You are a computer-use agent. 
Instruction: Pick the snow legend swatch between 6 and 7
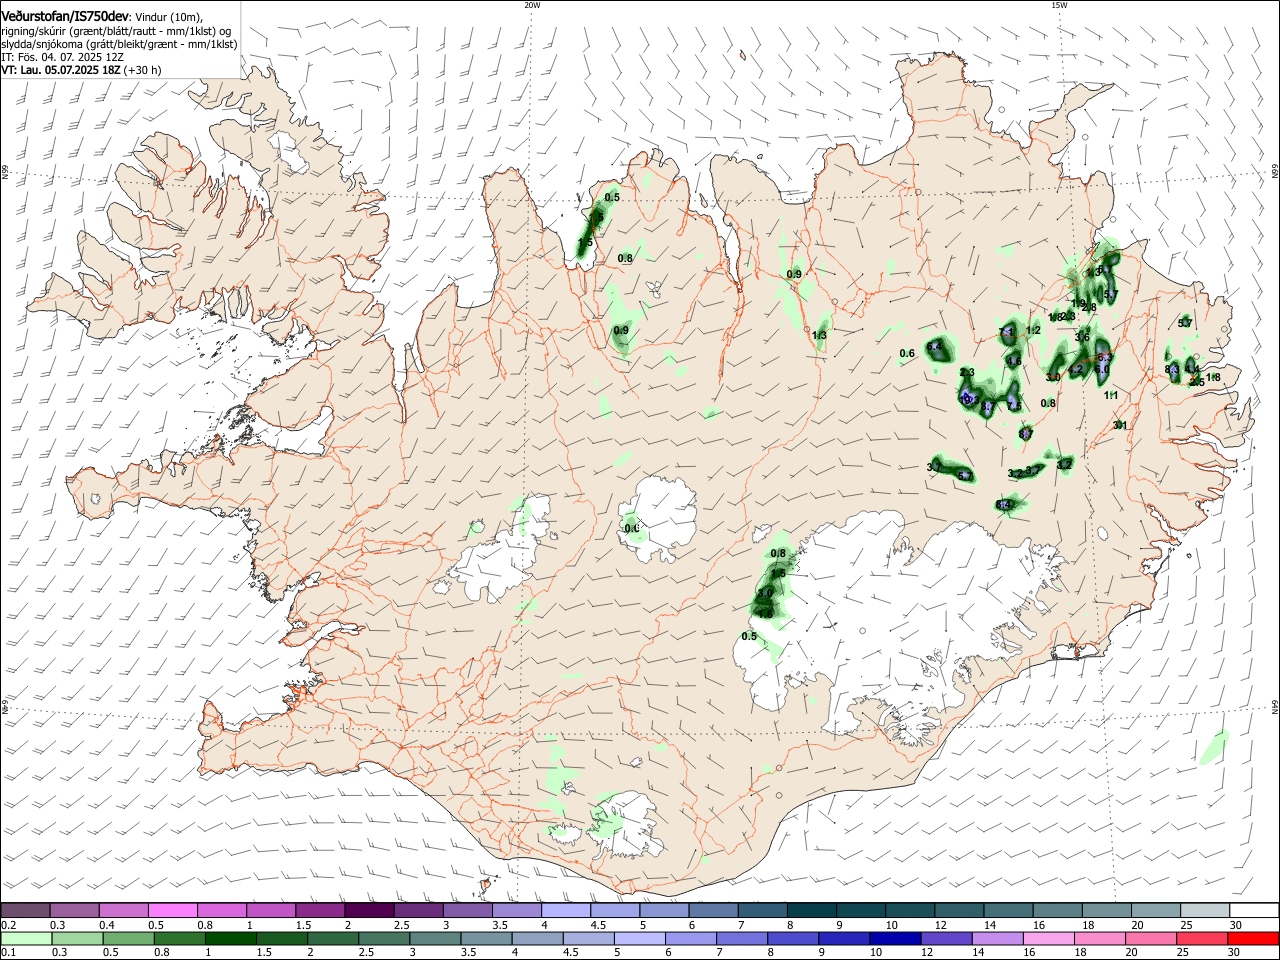point(713,910)
